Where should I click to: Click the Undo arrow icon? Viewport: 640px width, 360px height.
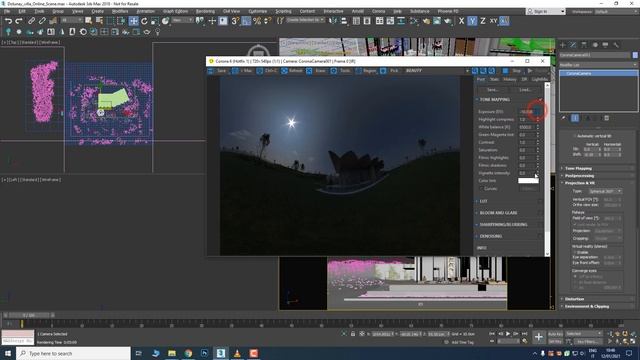tap(8, 21)
